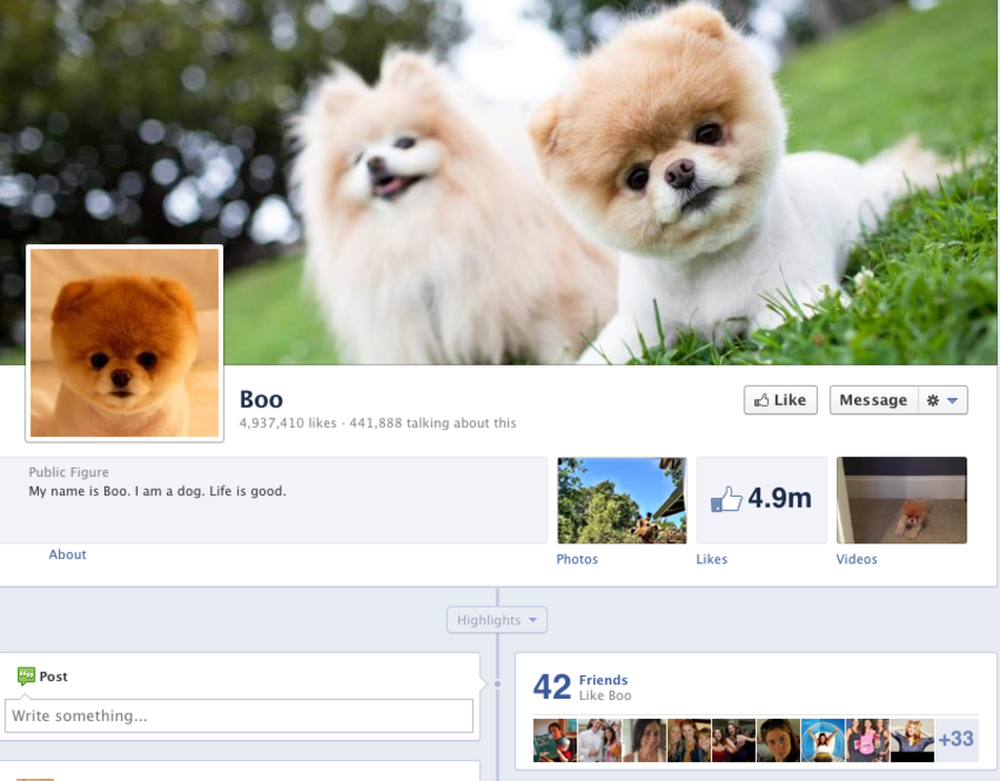1000x781 pixels.
Task: Open the Photos link
Action: pyautogui.click(x=577, y=558)
